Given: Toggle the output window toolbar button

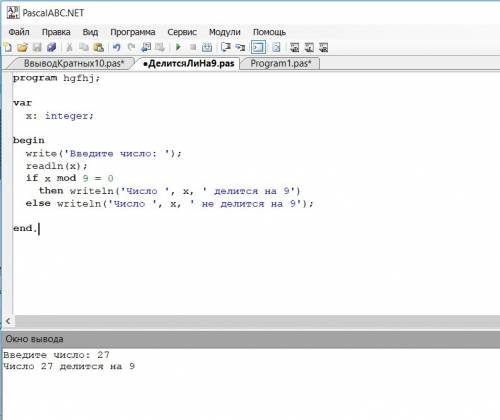Looking at the screenshot, I should tap(258, 48).
